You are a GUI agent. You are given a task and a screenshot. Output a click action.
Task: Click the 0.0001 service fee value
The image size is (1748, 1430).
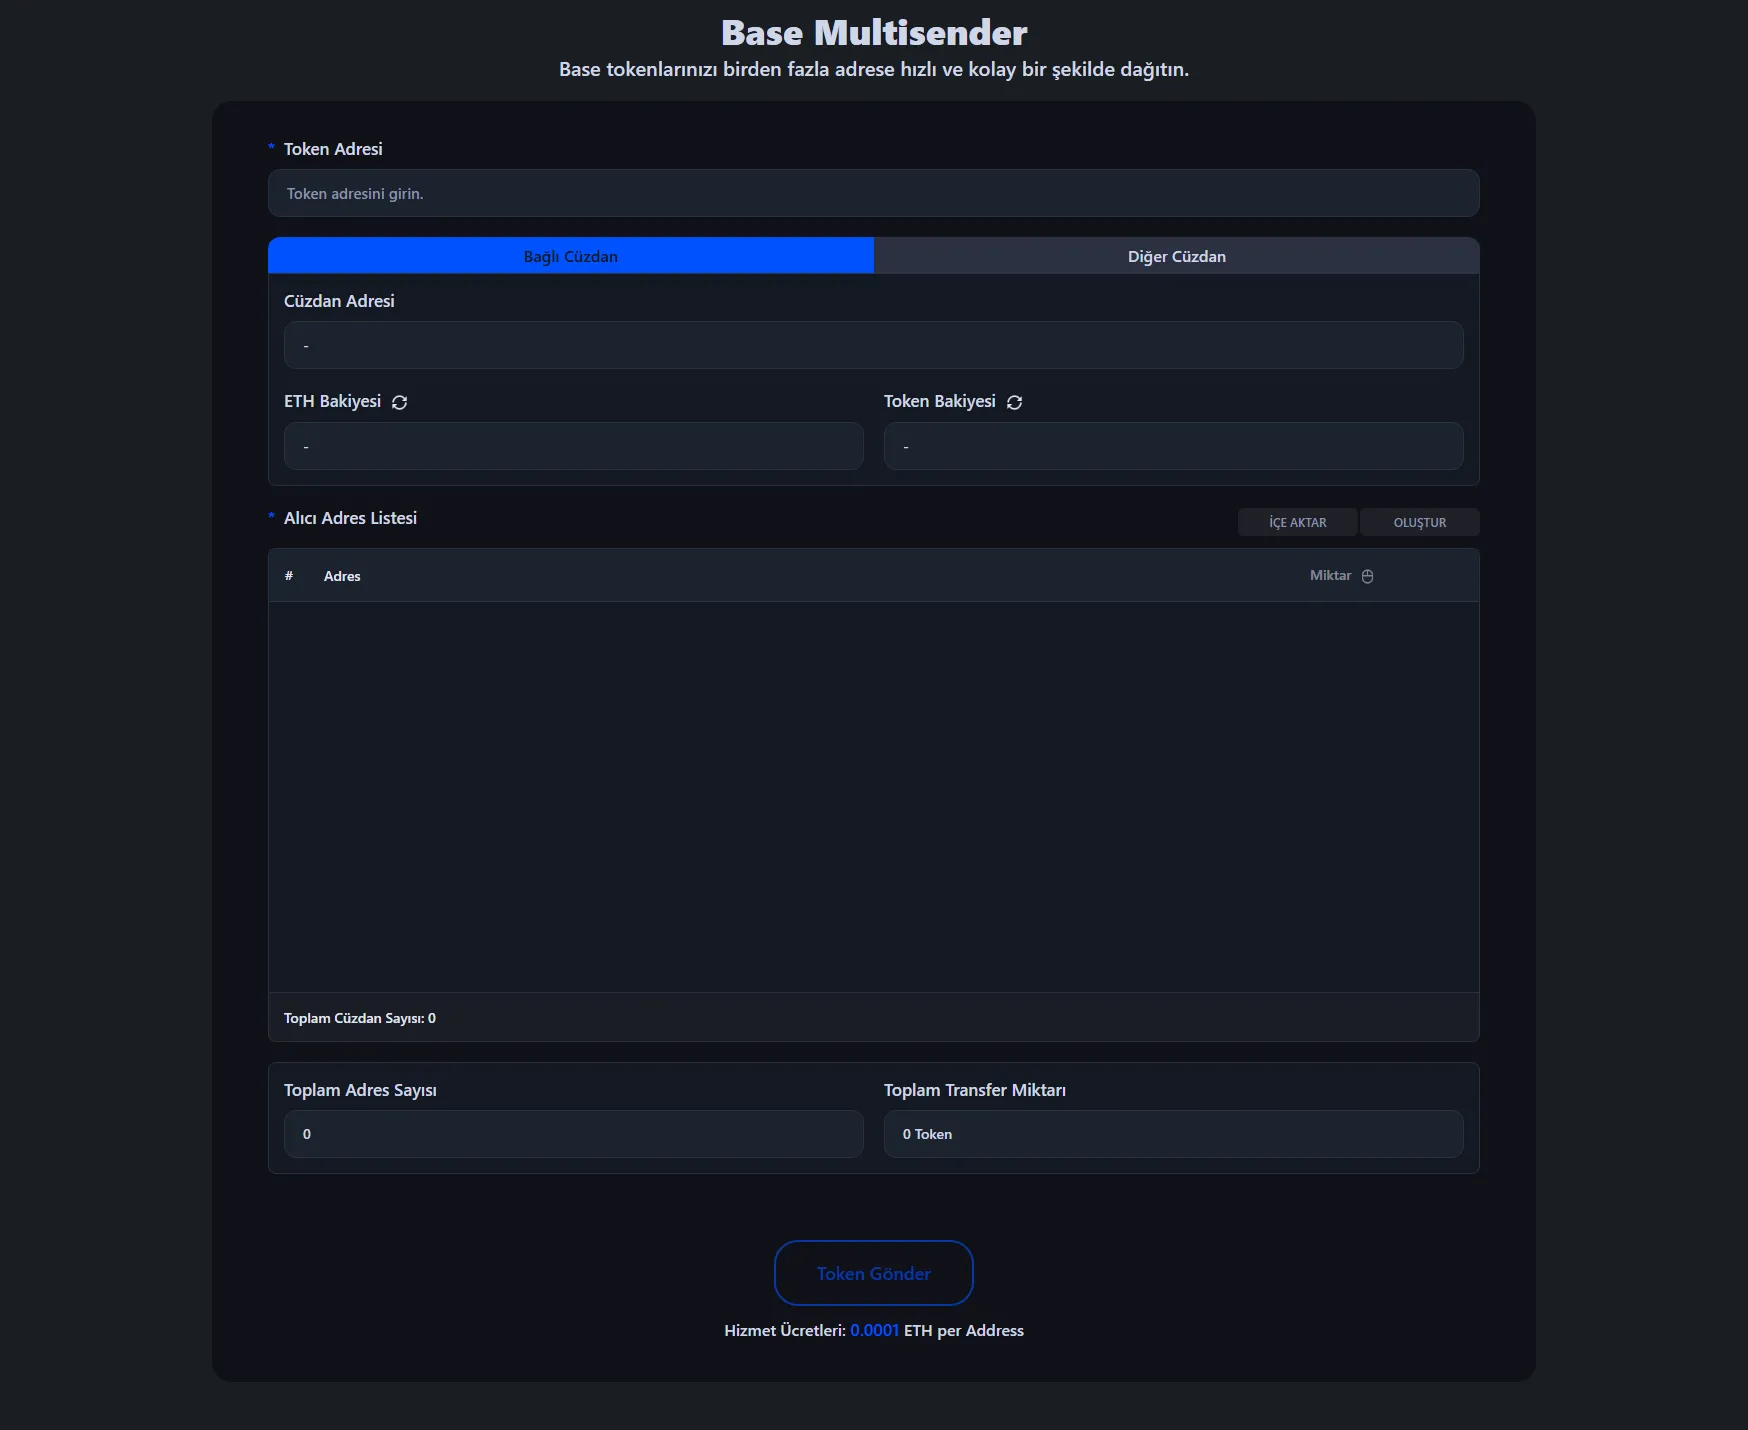point(874,1330)
